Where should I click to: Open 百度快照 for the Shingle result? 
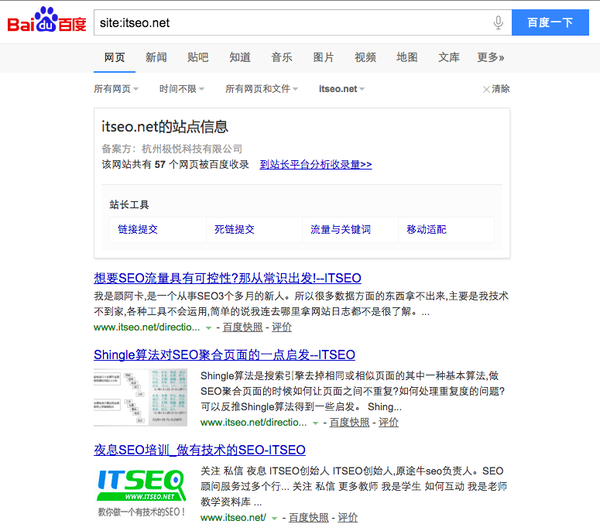pyautogui.click(x=349, y=423)
